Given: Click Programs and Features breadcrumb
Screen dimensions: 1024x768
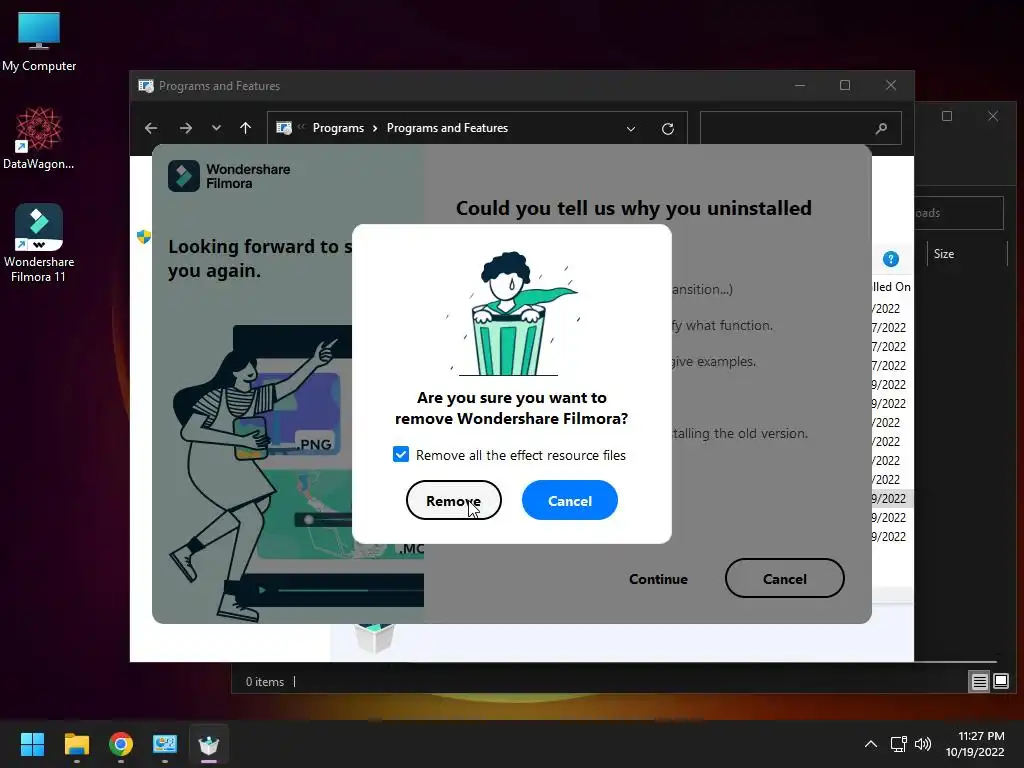Looking at the screenshot, I should [x=447, y=128].
